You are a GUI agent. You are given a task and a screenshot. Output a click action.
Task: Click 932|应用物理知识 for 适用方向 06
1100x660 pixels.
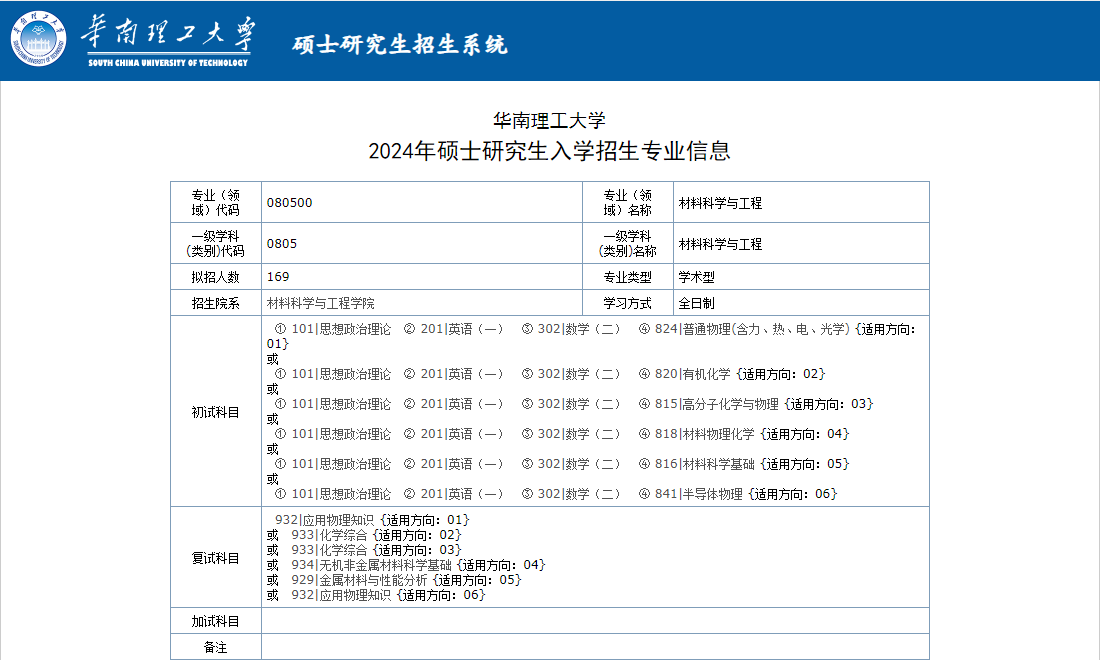tap(341, 595)
